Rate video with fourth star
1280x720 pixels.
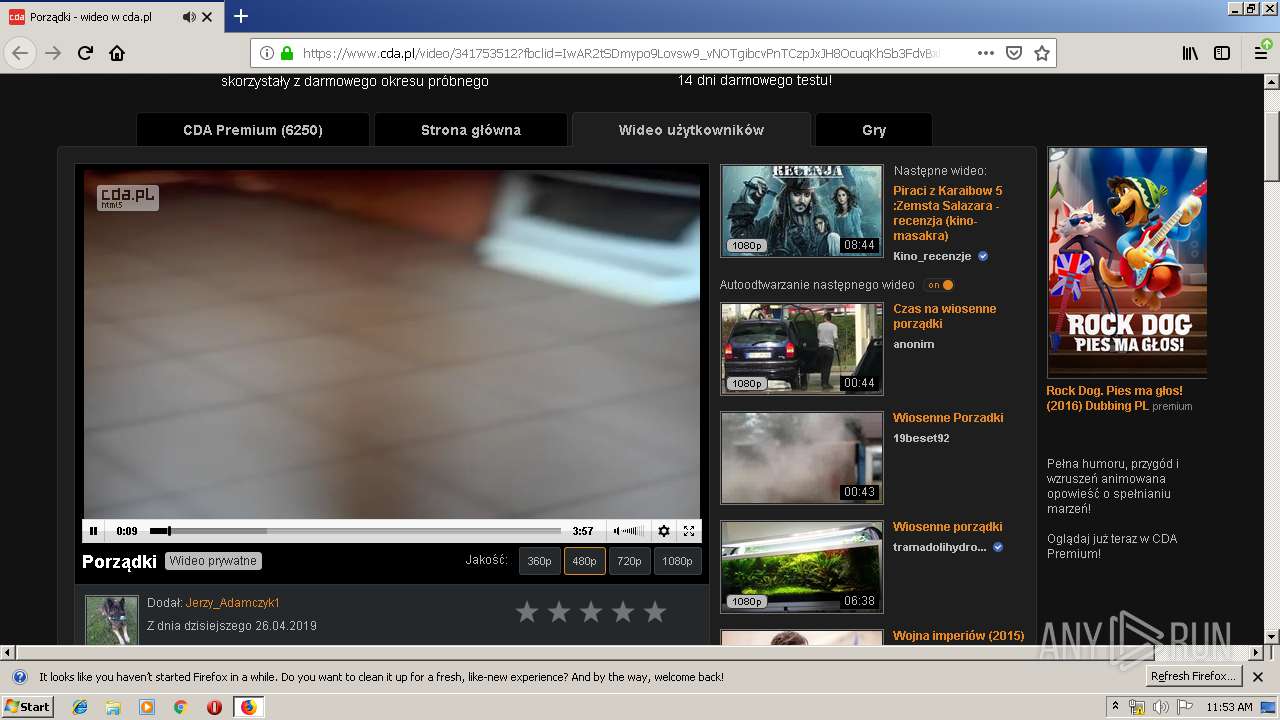pyautogui.click(x=623, y=612)
